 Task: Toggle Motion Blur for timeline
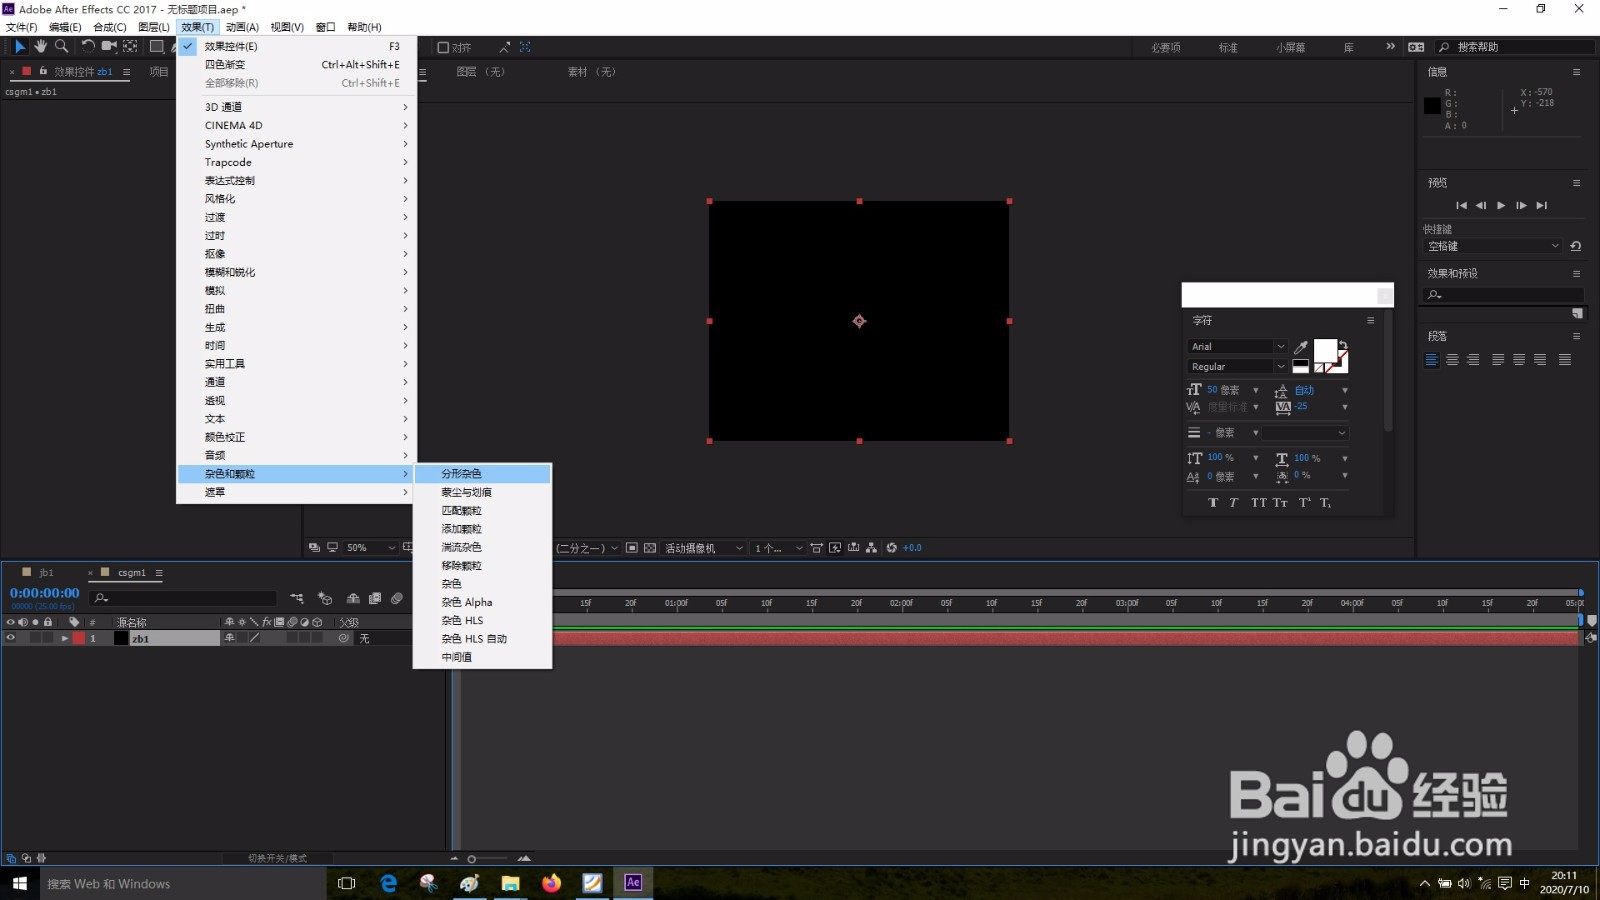[x=397, y=598]
